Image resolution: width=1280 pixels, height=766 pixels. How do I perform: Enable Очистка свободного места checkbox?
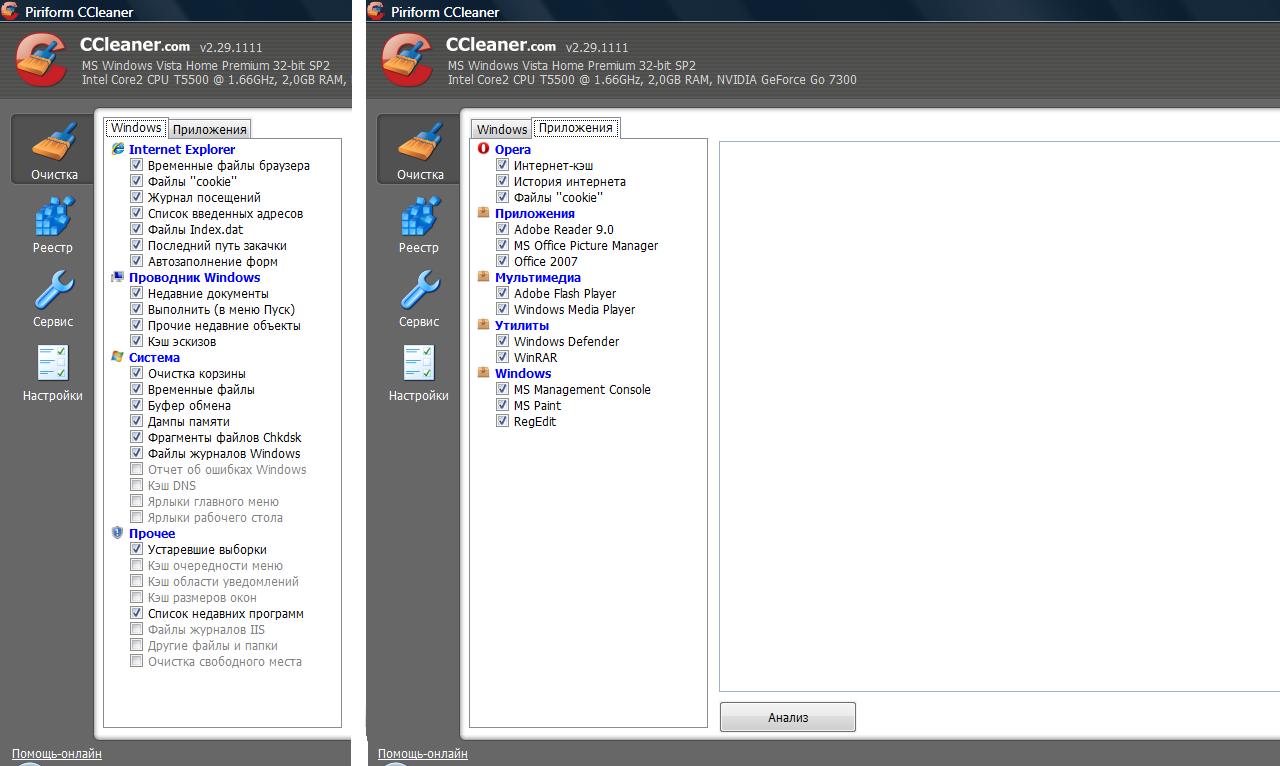(137, 661)
